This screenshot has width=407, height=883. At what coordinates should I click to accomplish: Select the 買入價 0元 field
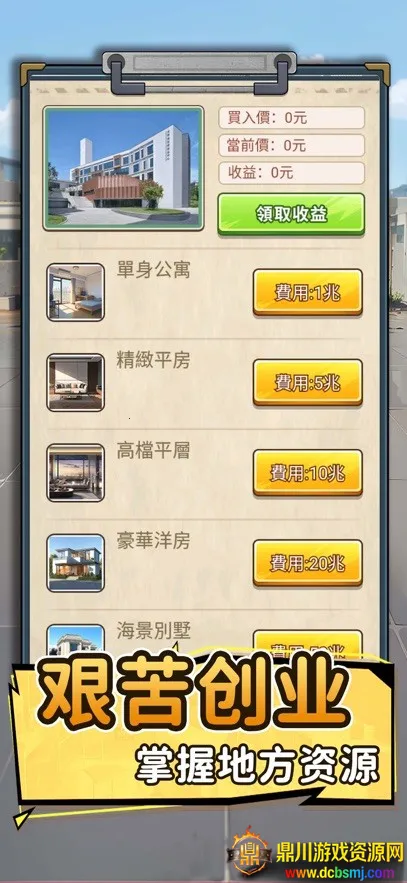[292, 118]
